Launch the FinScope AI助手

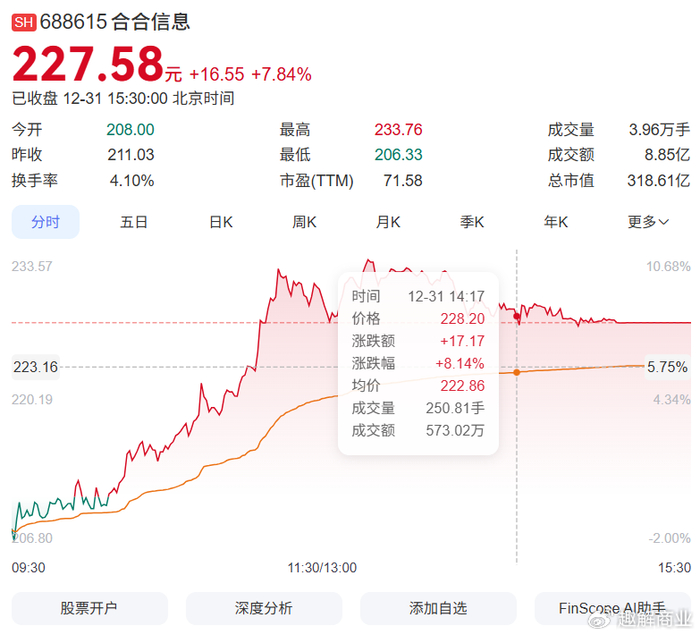(x=612, y=608)
